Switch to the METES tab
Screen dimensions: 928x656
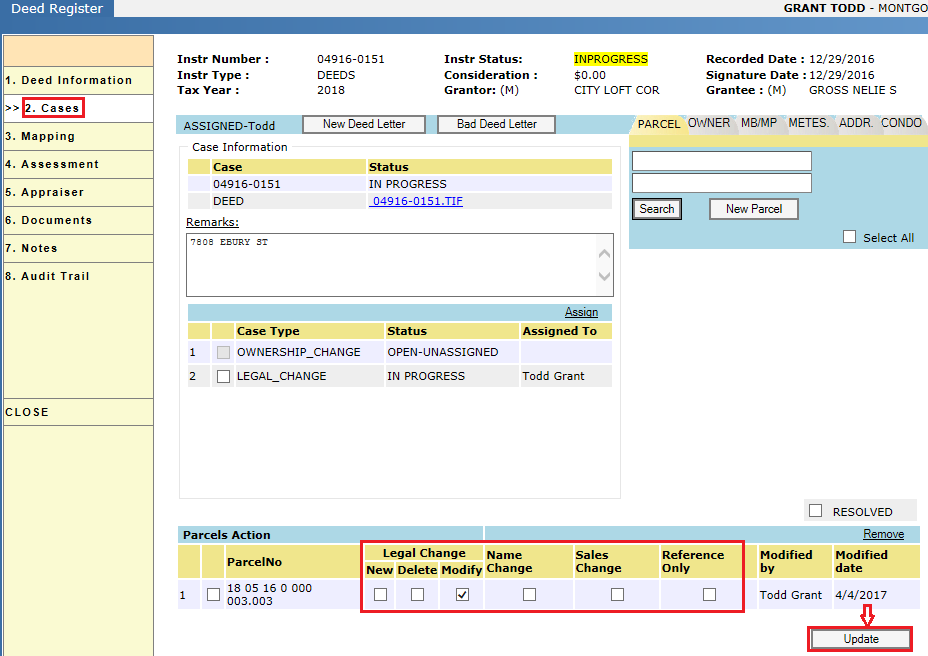point(808,123)
